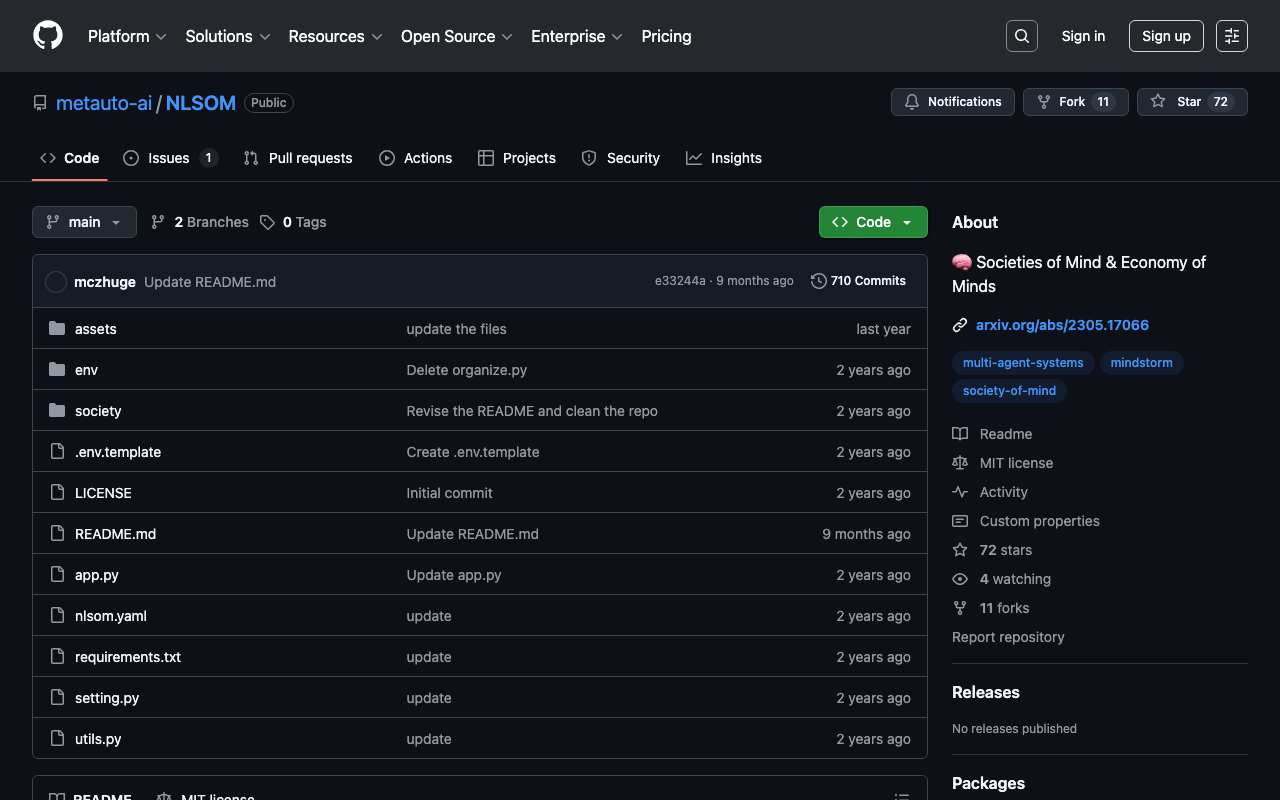Star the NLSOM repository
The height and width of the screenshot is (800, 1280).
coord(1191,102)
